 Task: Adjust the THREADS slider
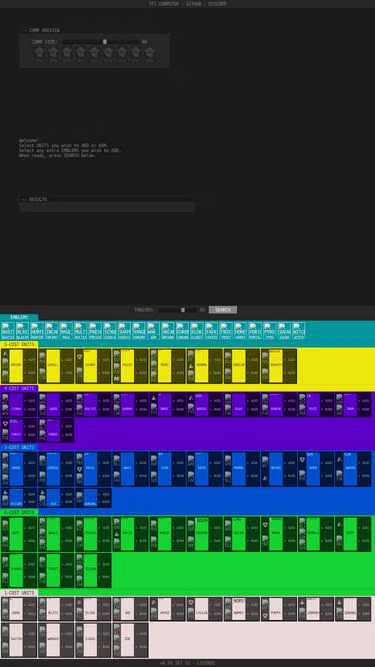(x=177, y=310)
